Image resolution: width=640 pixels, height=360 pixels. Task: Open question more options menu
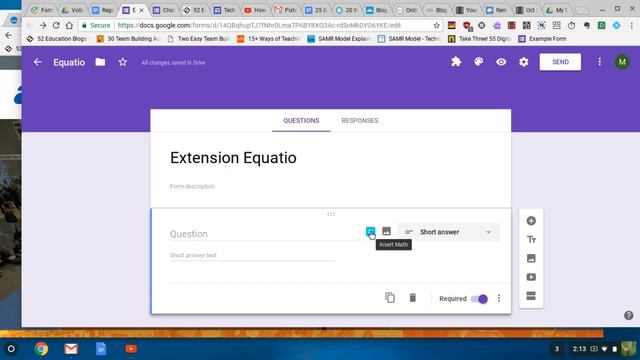pos(499,298)
